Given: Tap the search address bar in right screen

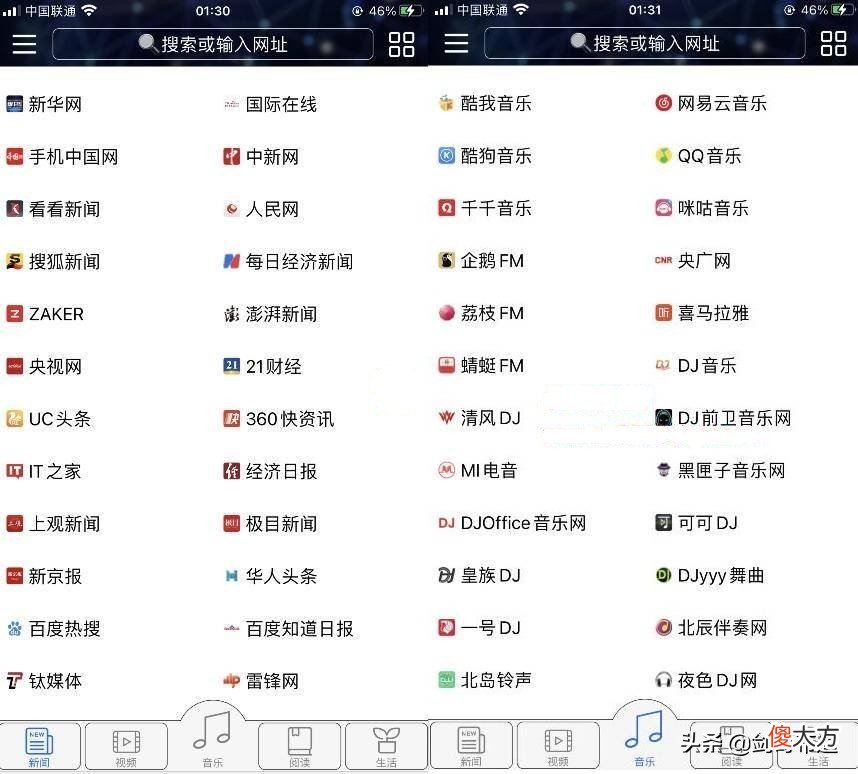Looking at the screenshot, I should click(645, 43).
